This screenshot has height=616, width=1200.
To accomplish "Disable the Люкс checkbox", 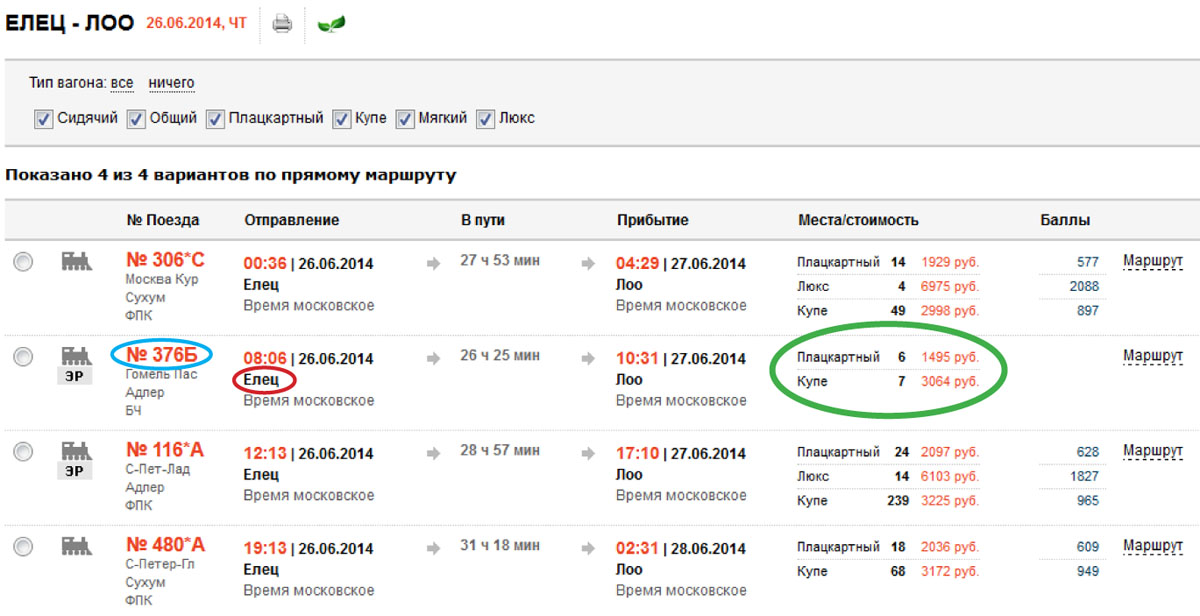I will point(485,119).
